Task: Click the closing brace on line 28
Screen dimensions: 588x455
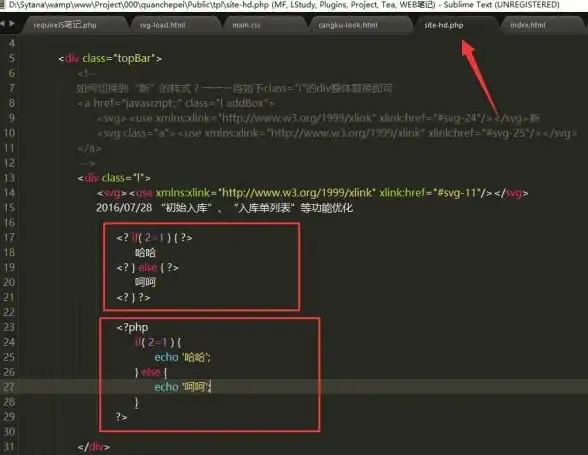Action: pyautogui.click(x=136, y=402)
